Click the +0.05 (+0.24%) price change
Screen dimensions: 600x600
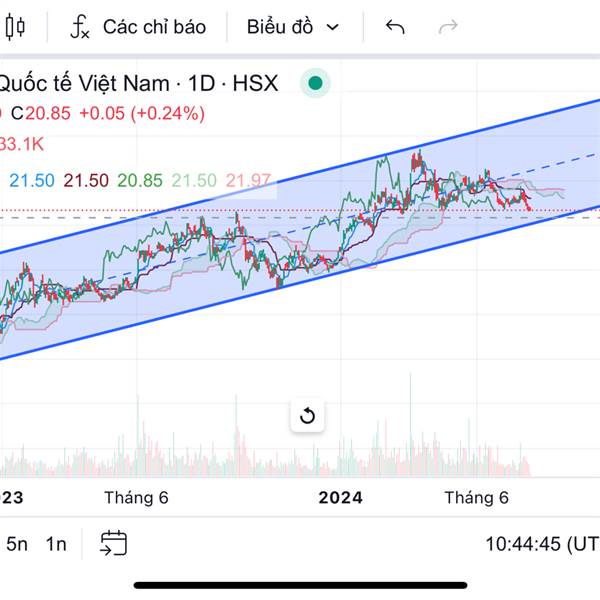coord(142,113)
